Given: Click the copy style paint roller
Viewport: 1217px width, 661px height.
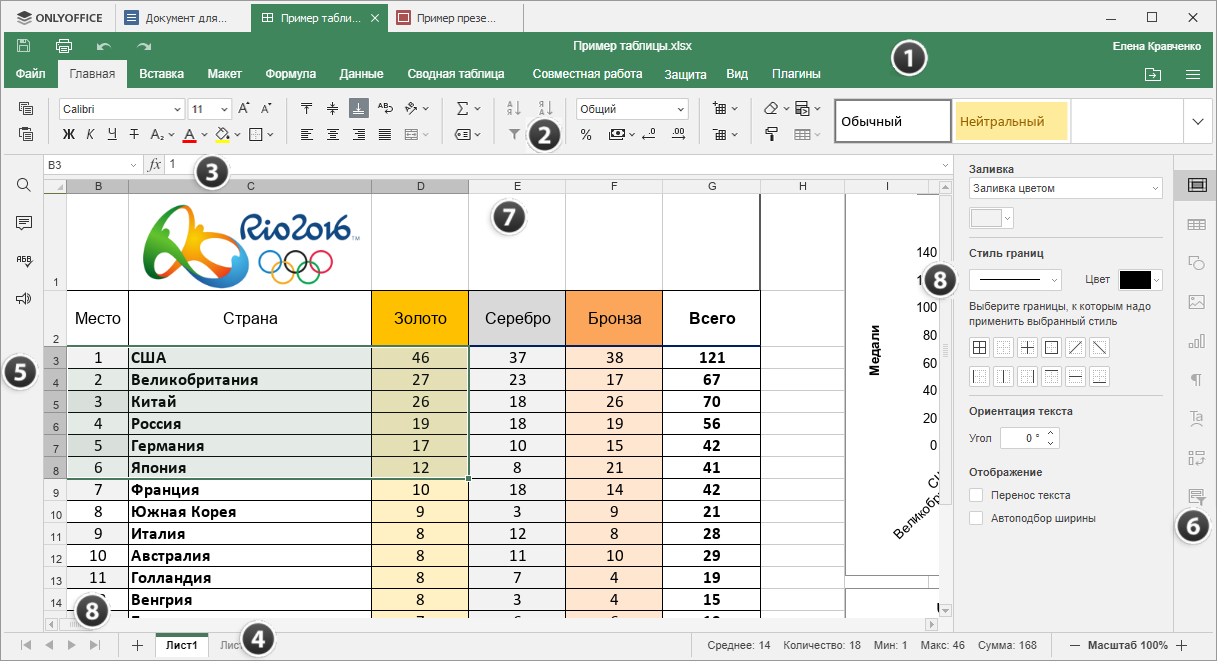Looking at the screenshot, I should point(771,134).
